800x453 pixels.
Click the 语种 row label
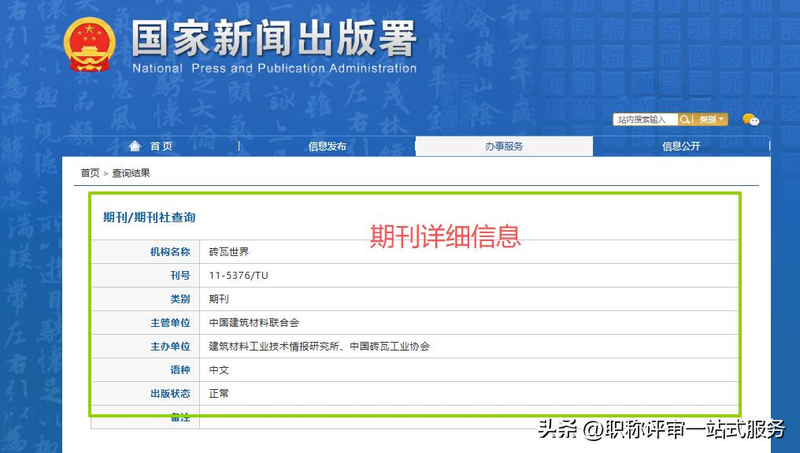click(x=180, y=370)
